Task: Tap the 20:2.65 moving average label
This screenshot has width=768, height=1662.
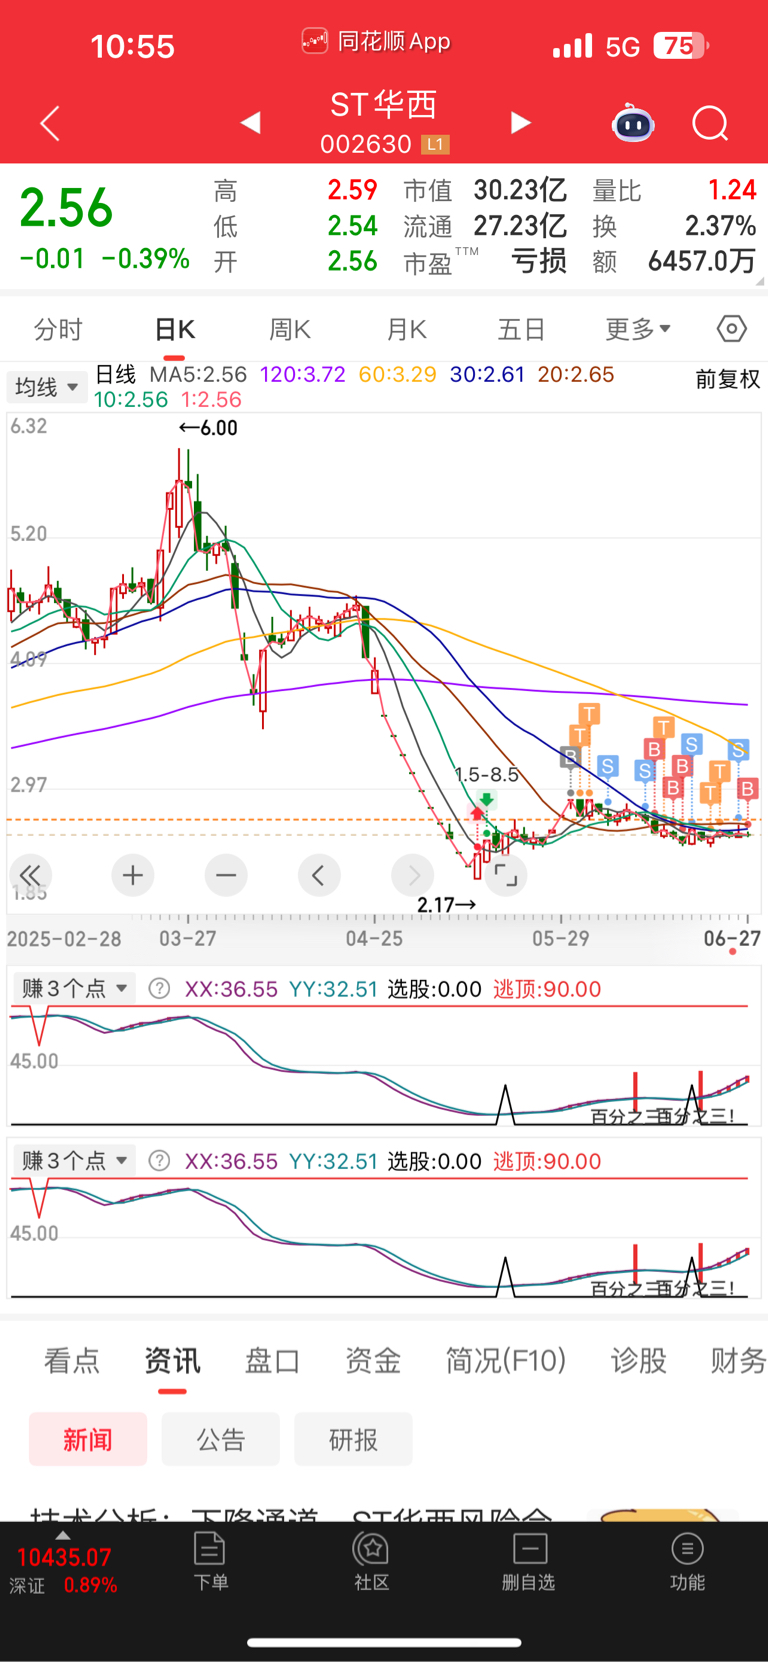Action: click(x=576, y=375)
